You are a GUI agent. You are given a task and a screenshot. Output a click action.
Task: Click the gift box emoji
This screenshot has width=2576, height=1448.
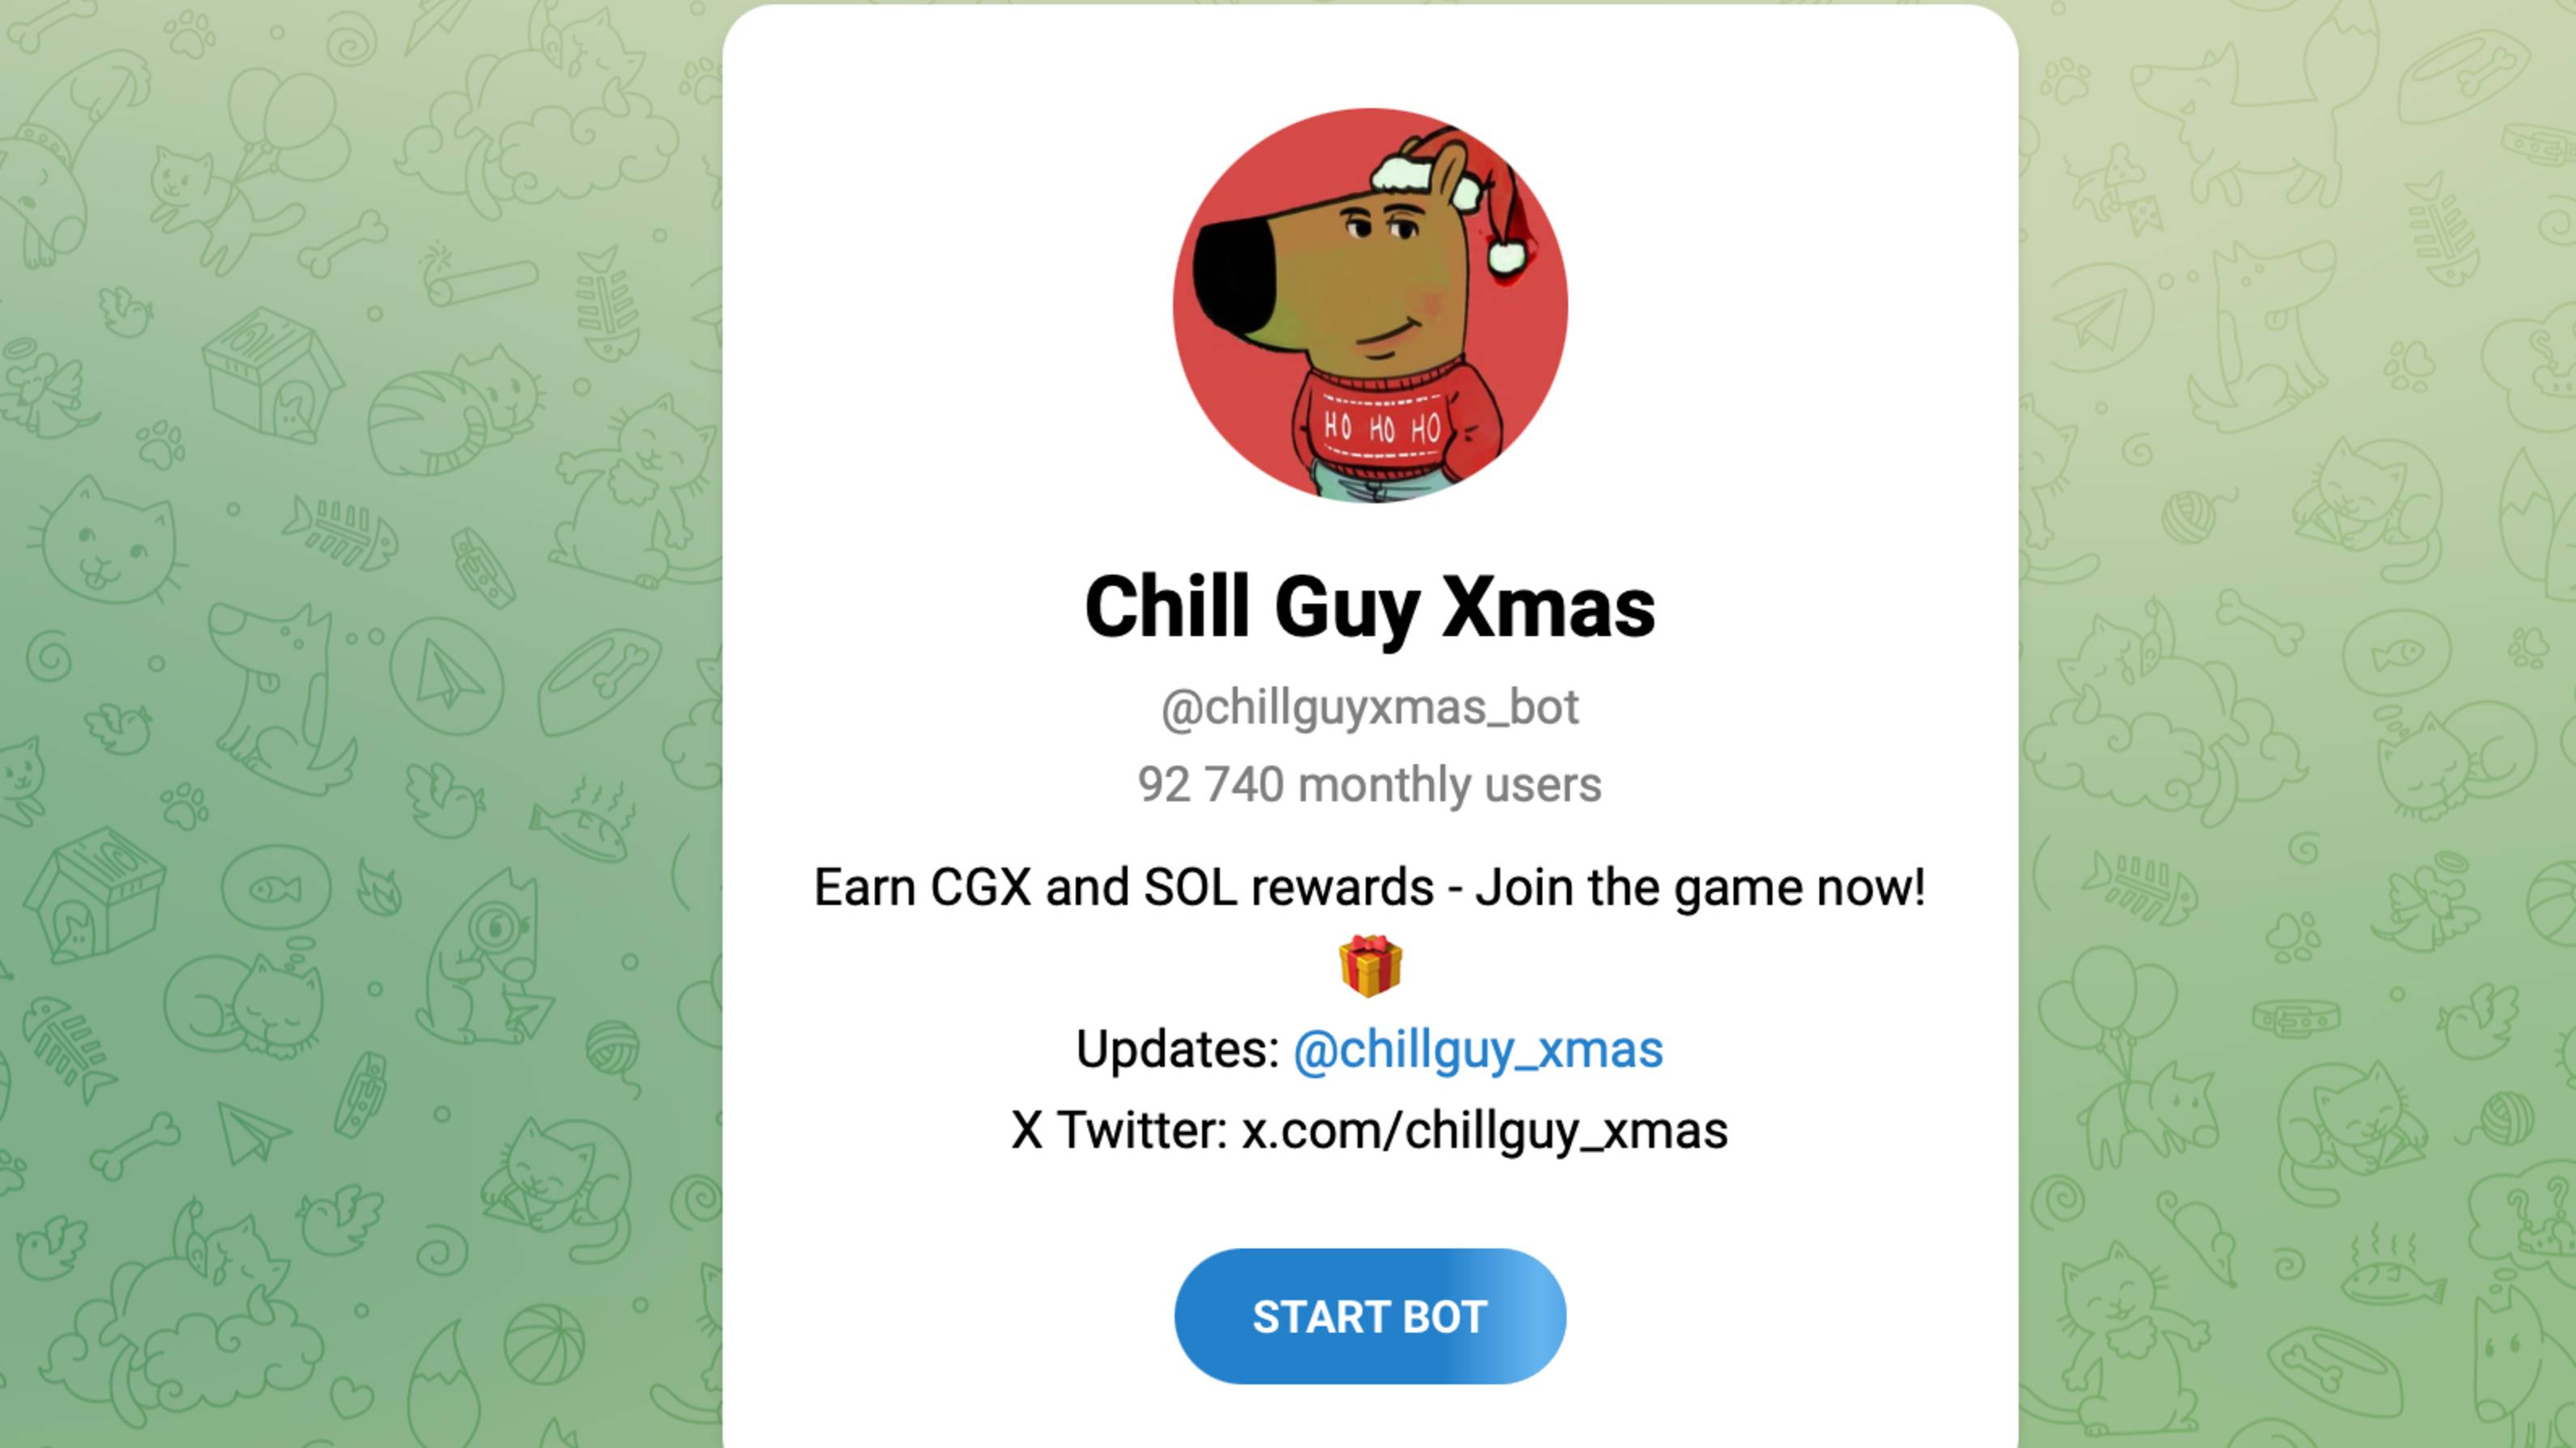[x=1370, y=966]
